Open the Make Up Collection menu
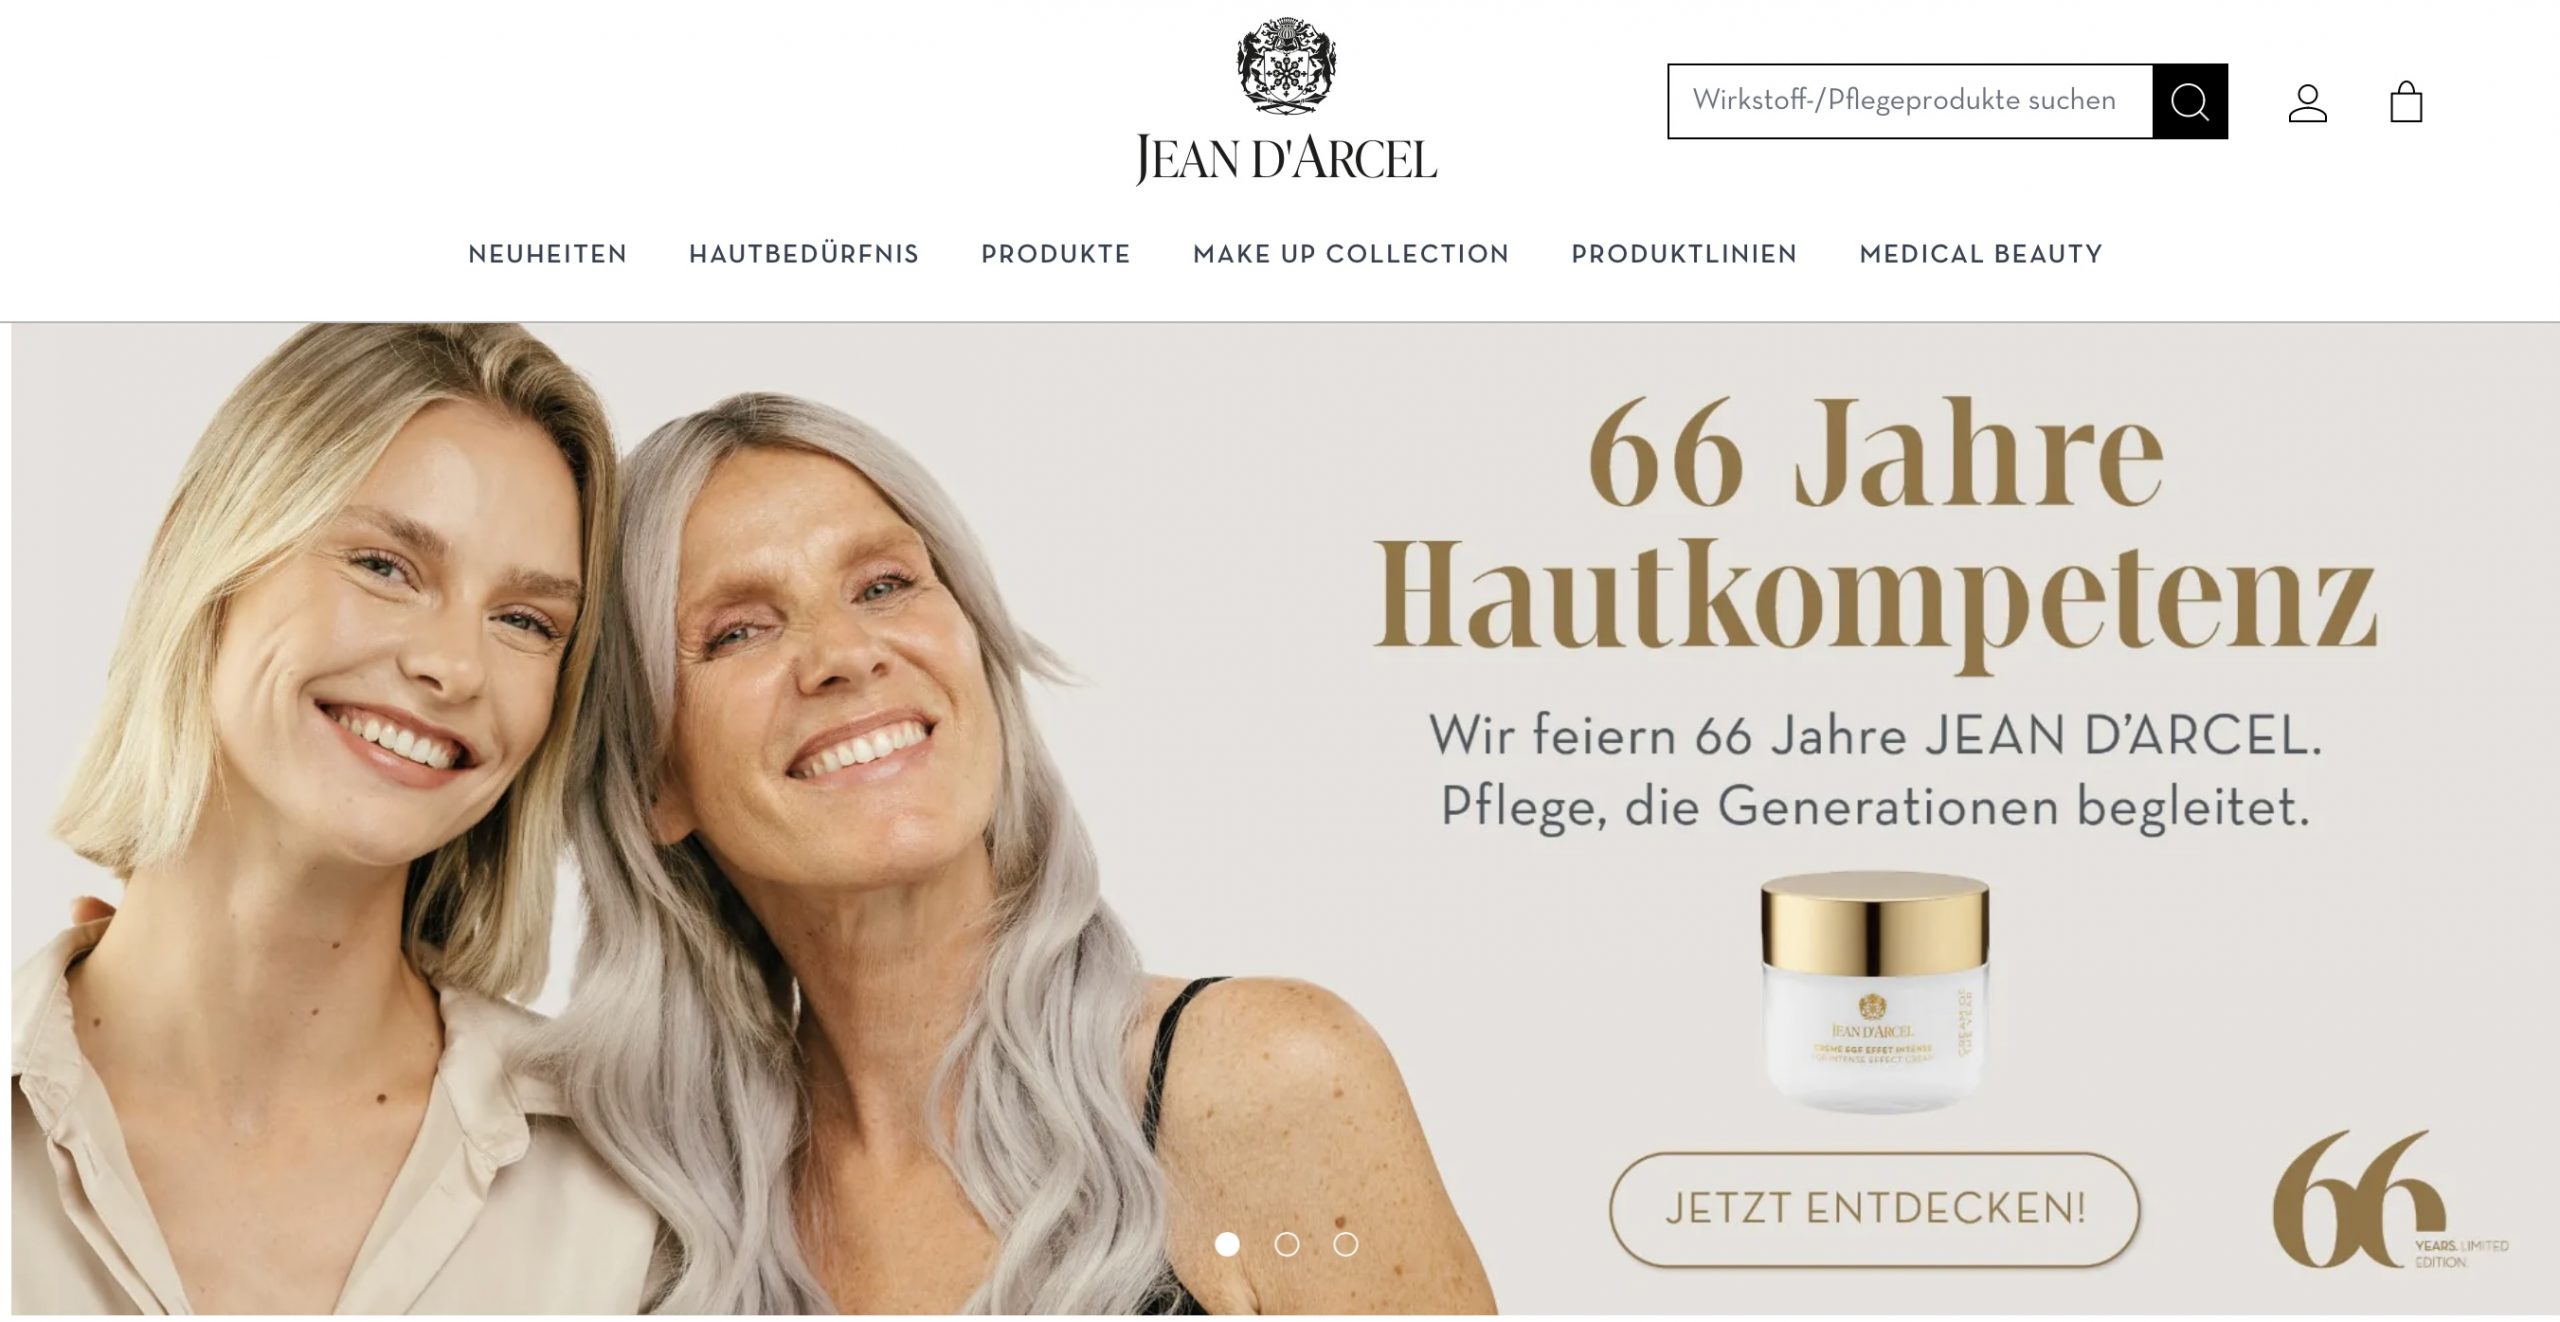Viewport: 2560px width, 1322px height. click(1351, 254)
